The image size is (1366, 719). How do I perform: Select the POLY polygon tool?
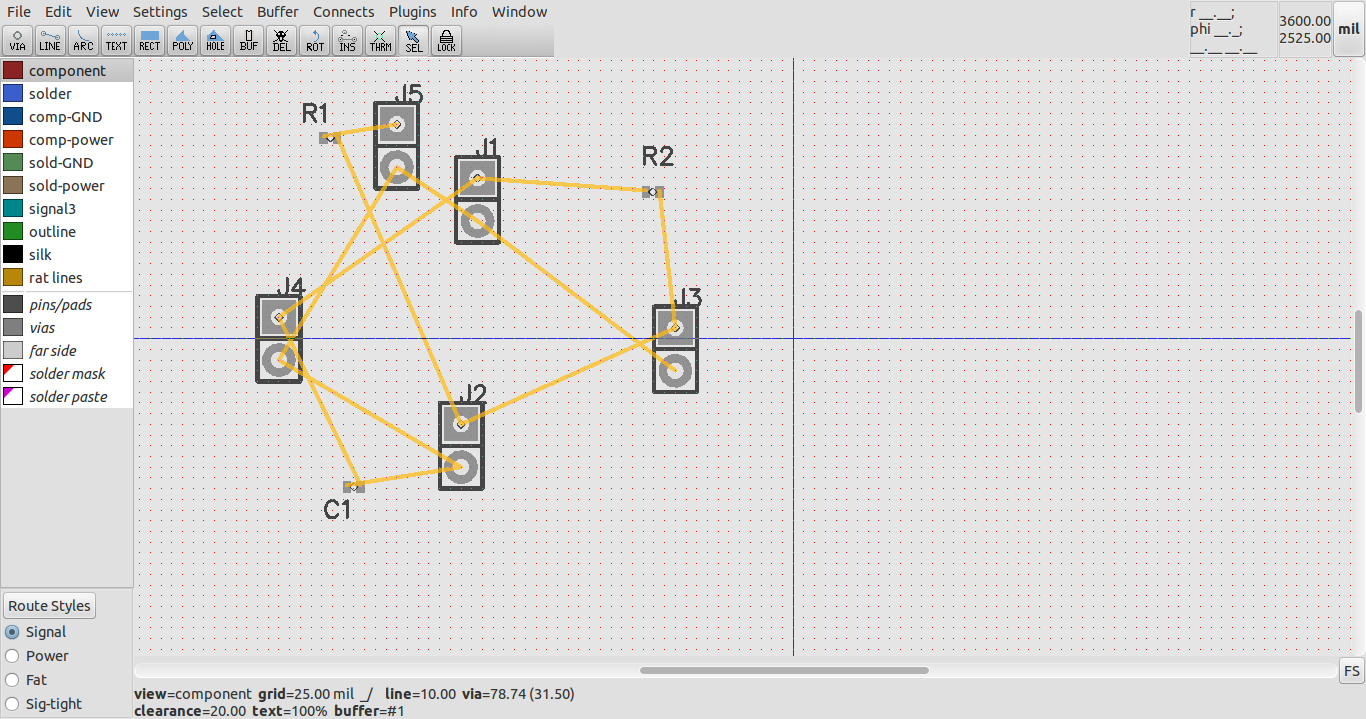click(x=182, y=40)
